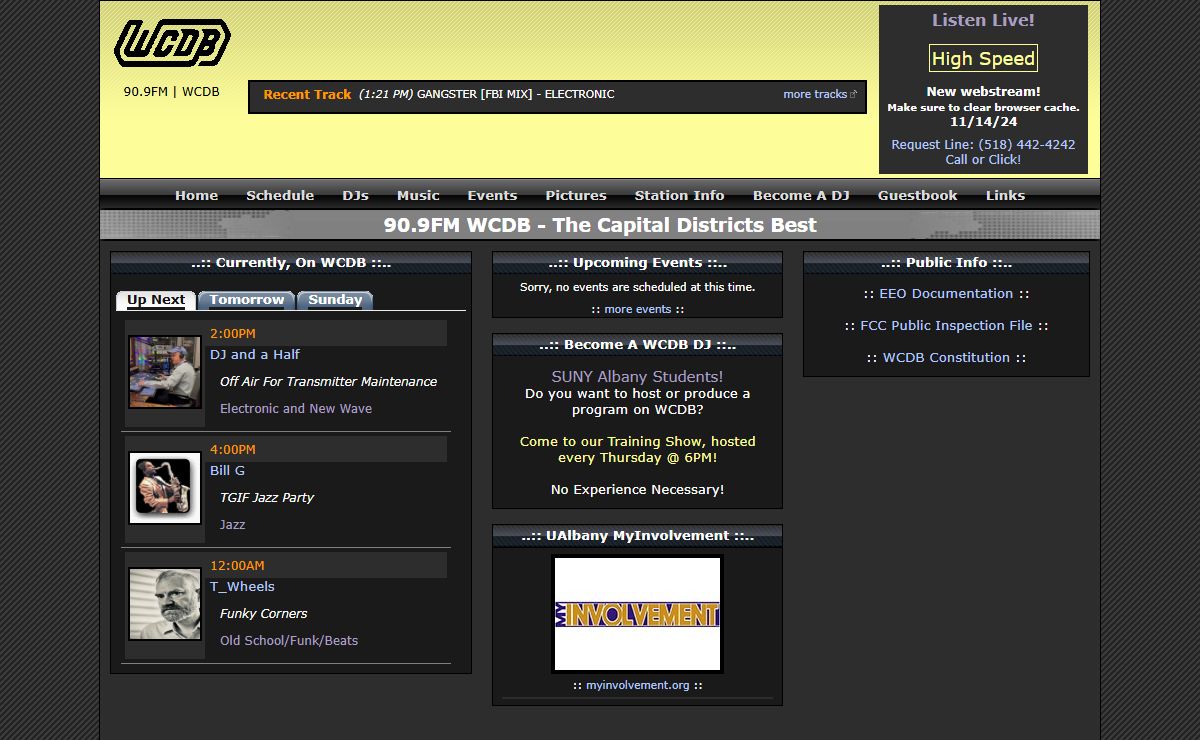Open the T_Wheels DJ link
The height and width of the screenshot is (740, 1200).
click(242, 586)
